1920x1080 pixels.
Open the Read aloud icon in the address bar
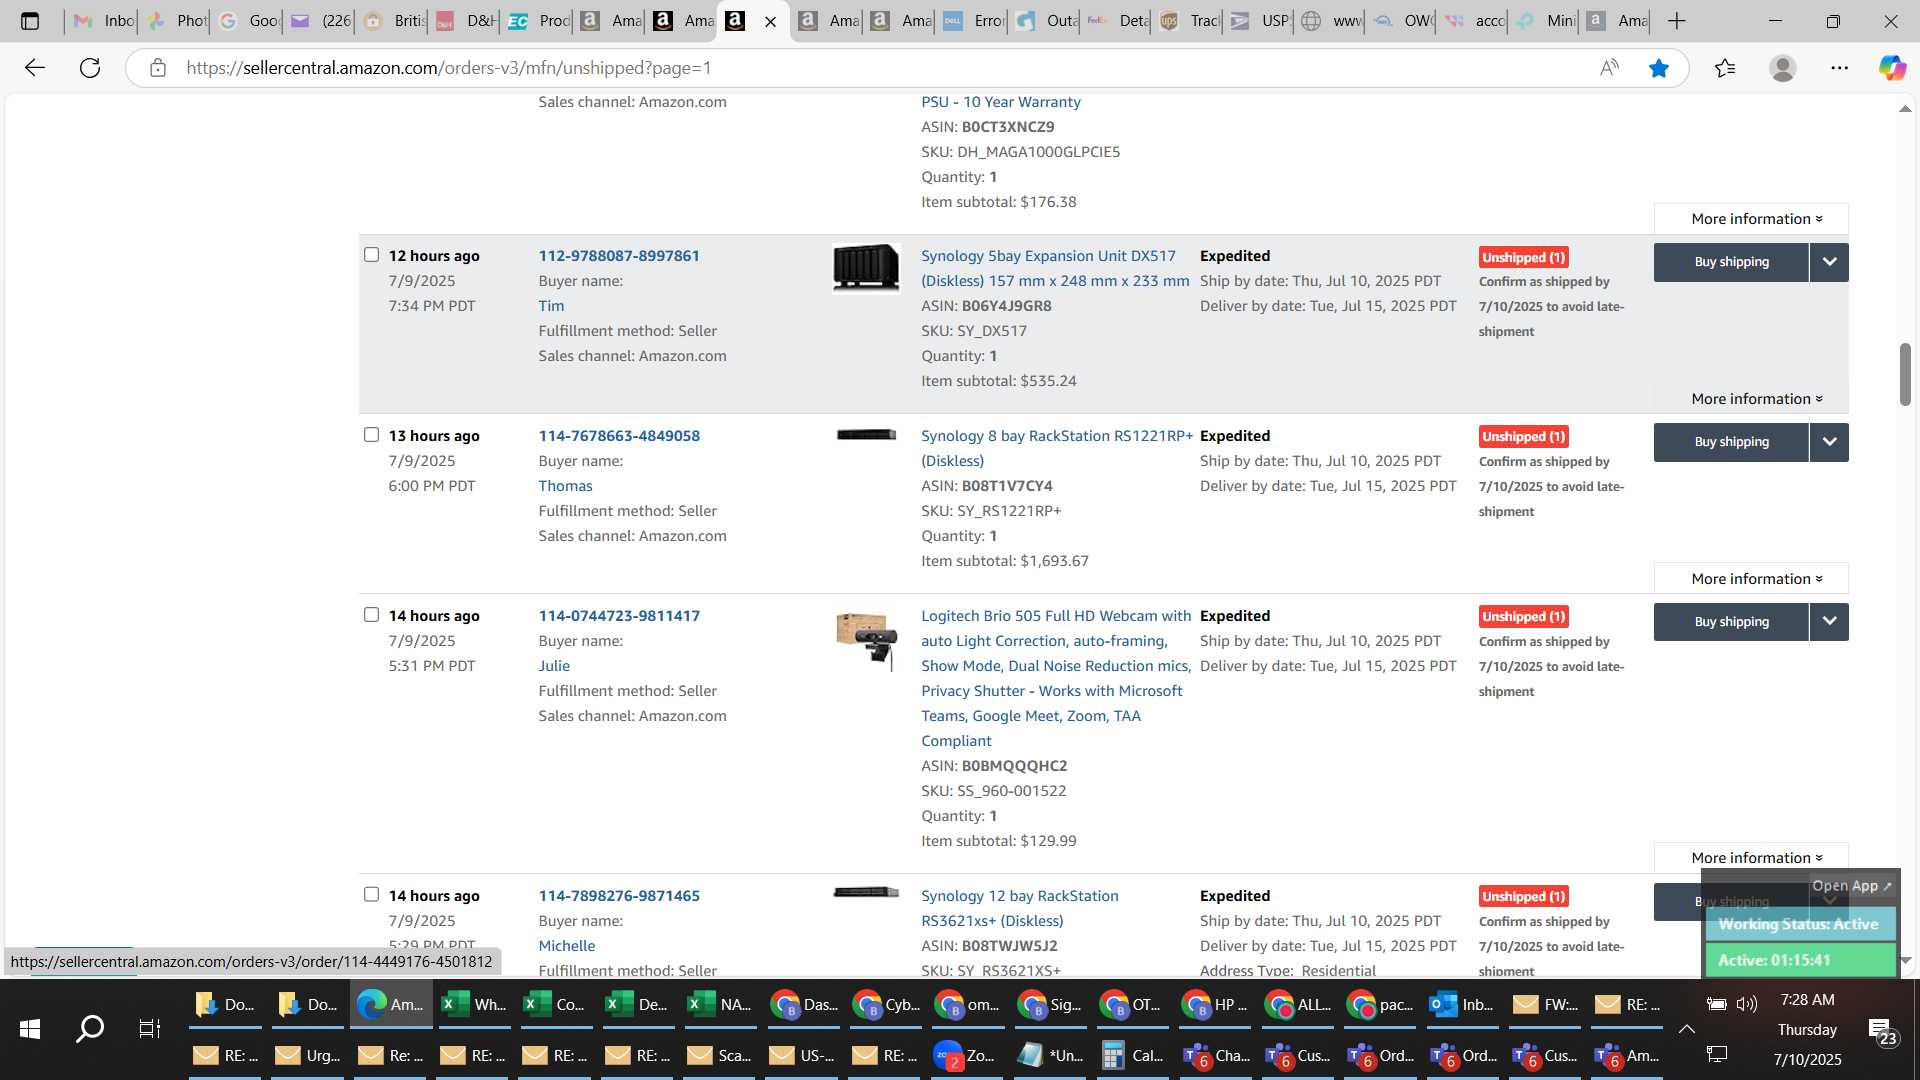click(x=1609, y=68)
